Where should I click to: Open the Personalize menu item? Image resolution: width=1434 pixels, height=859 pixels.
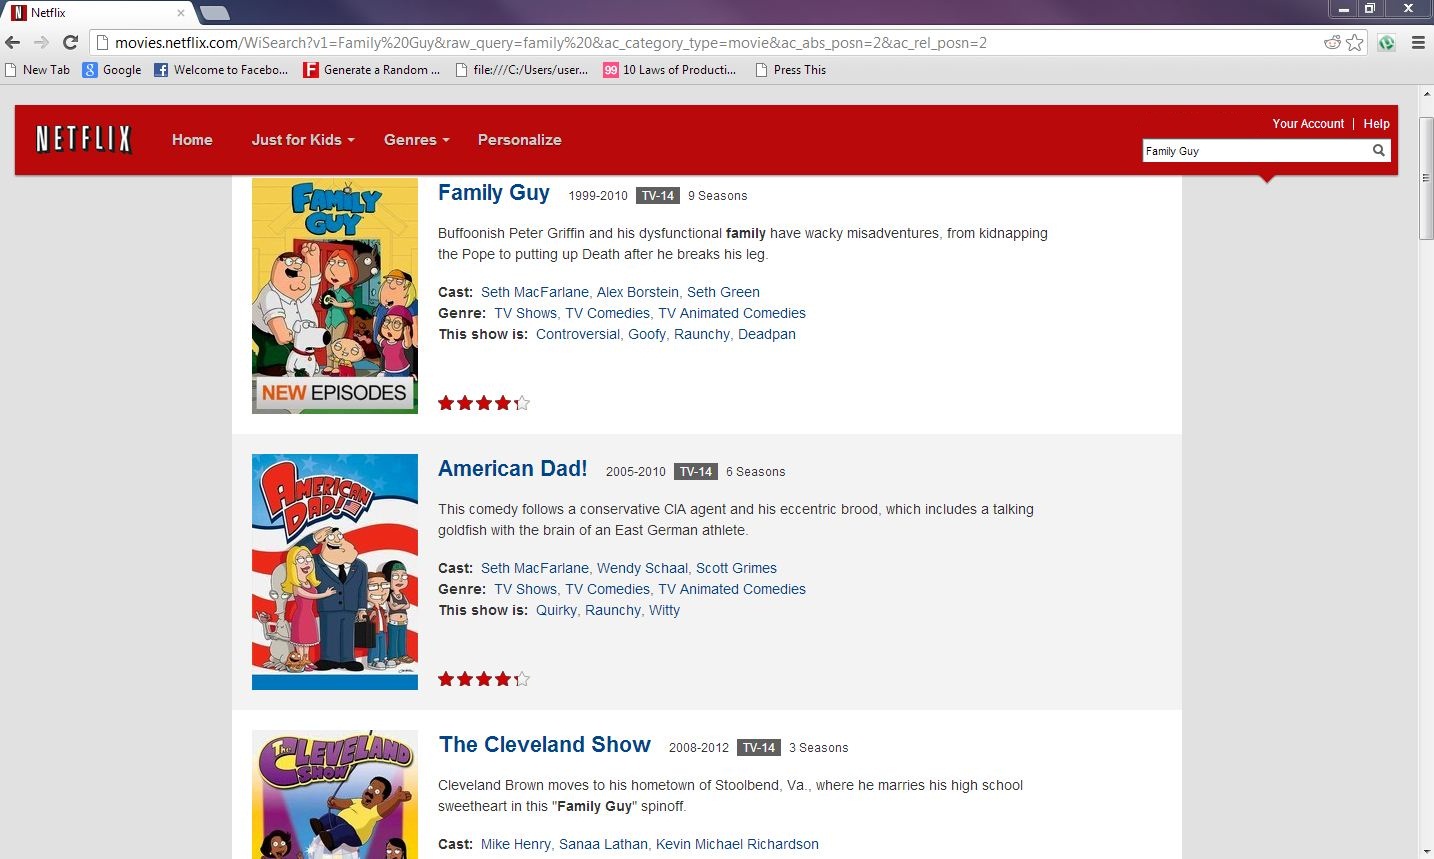[x=519, y=140]
